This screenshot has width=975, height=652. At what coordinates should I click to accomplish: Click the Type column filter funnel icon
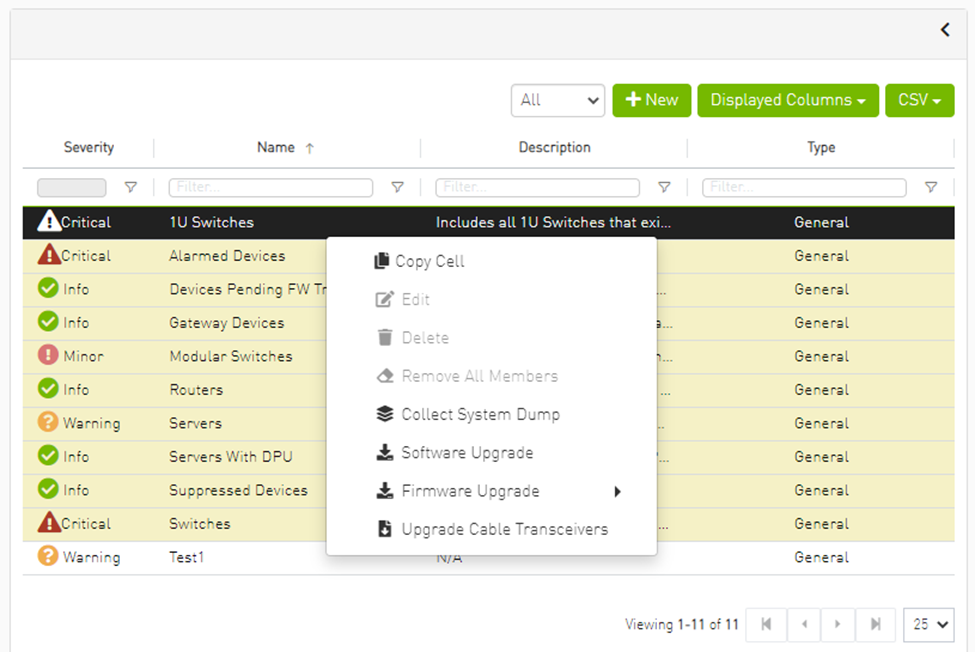point(931,187)
